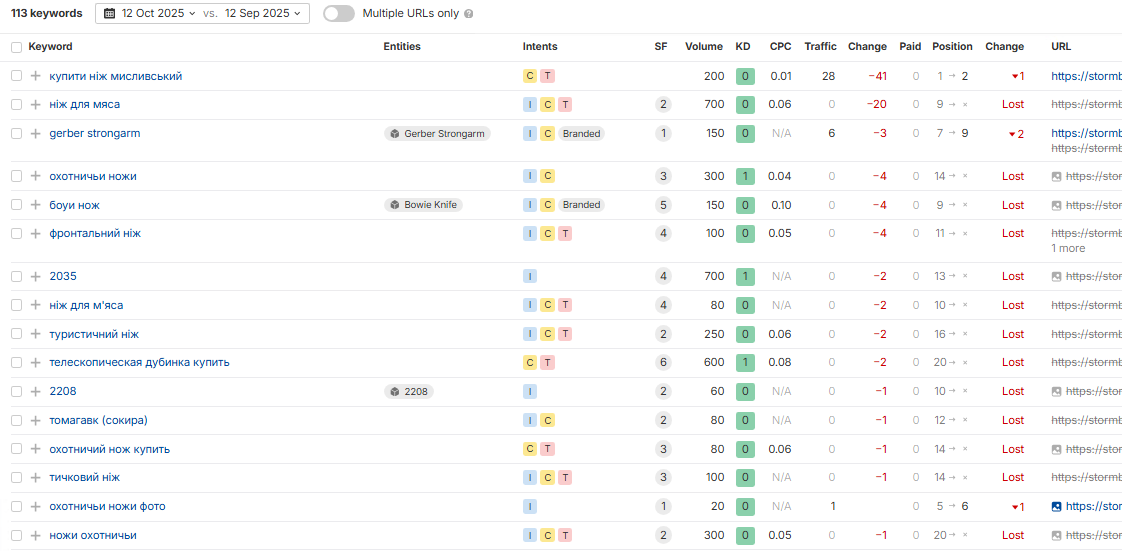Expand ножи охотничьи keyword row
The image size is (1122, 551).
[x=36, y=535]
